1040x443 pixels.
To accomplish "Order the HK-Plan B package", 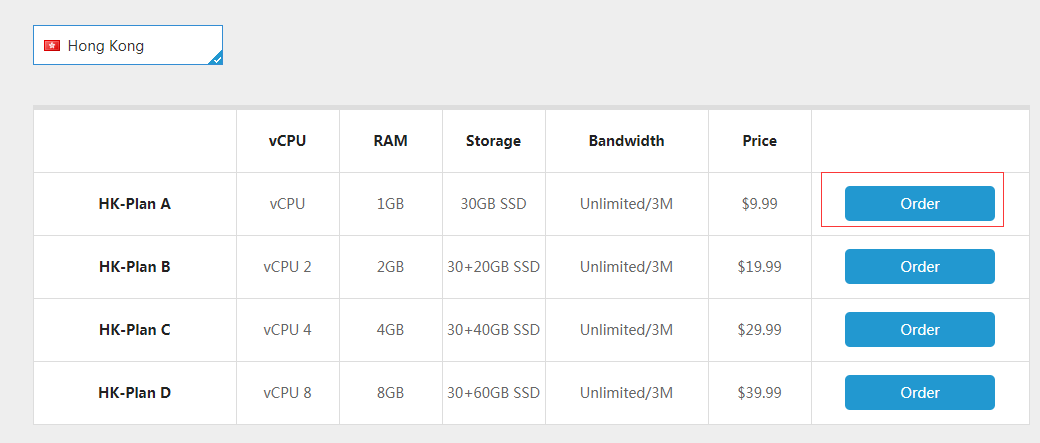I will [x=919, y=267].
